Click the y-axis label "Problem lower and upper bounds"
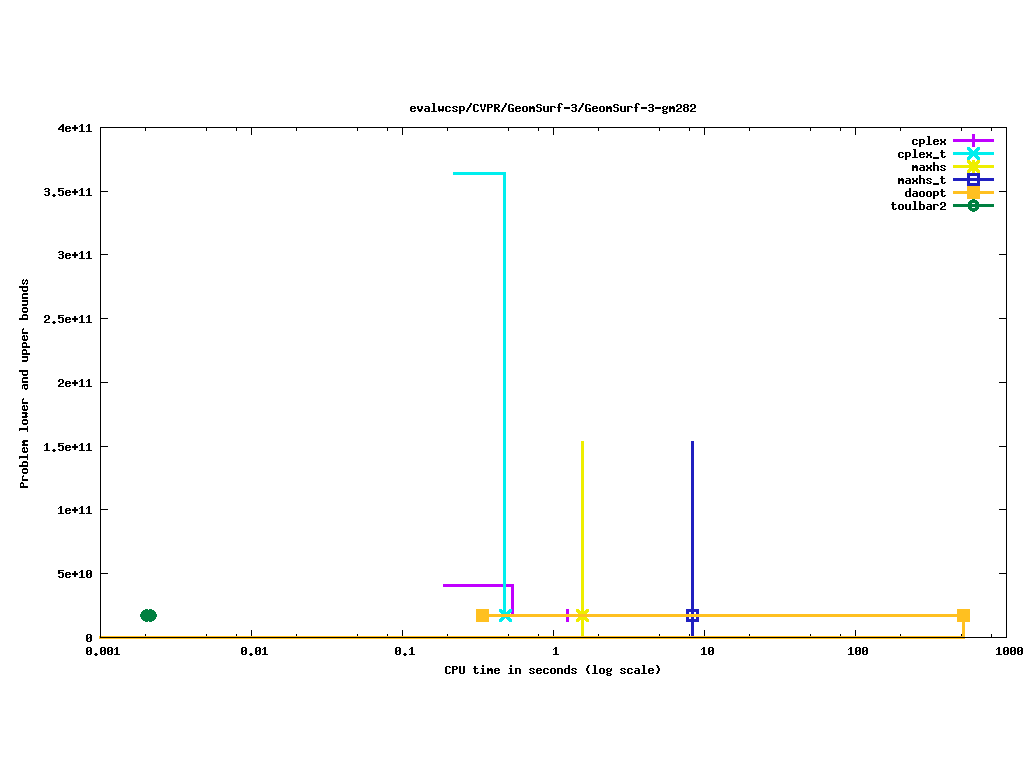 (24, 383)
